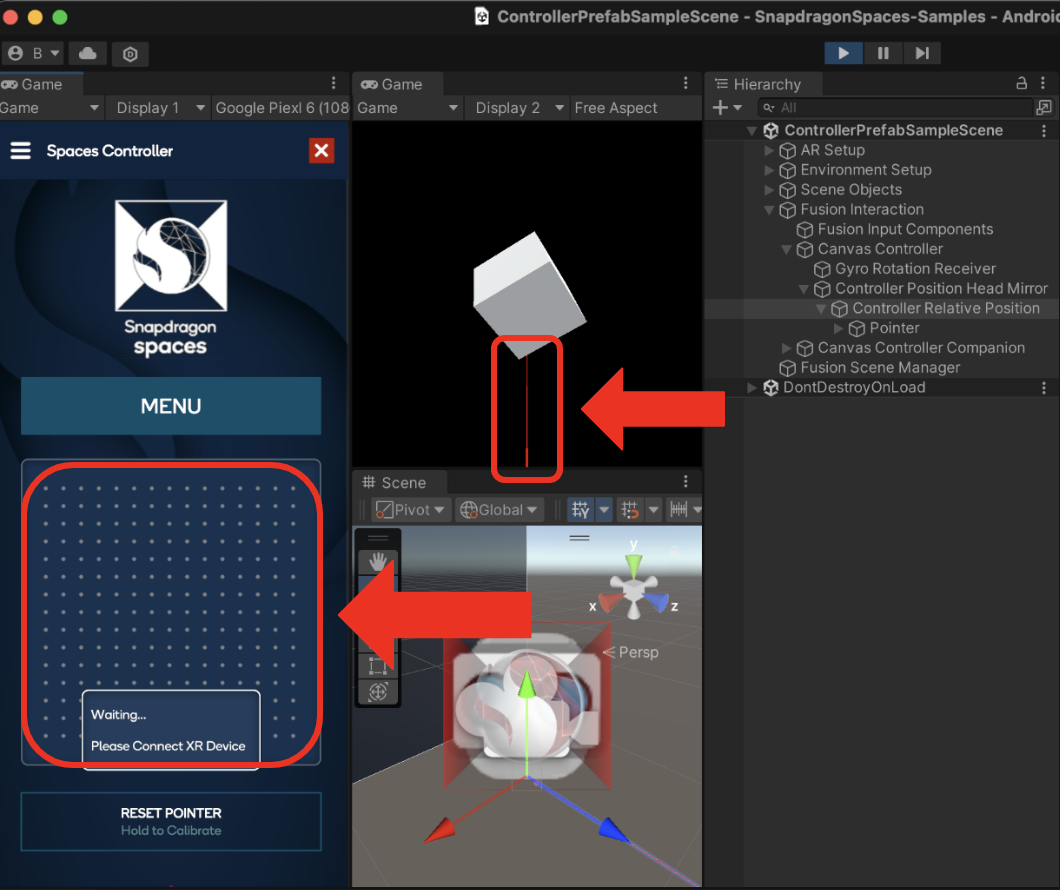Click the MENU button in Spaces Controller
Image resolution: width=1060 pixels, height=890 pixels.
point(171,405)
